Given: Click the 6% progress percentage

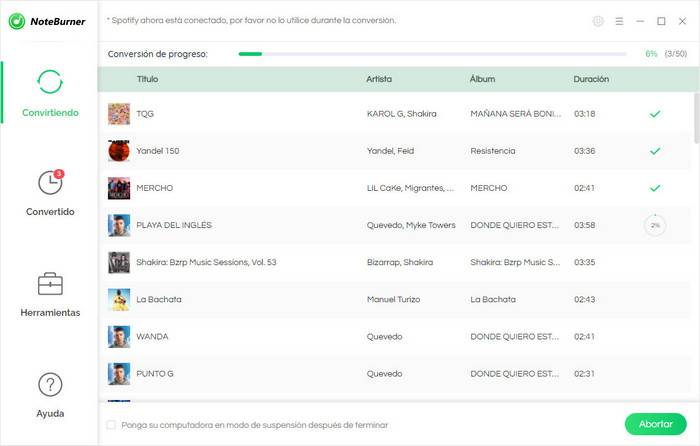Looking at the screenshot, I should pyautogui.click(x=651, y=54).
